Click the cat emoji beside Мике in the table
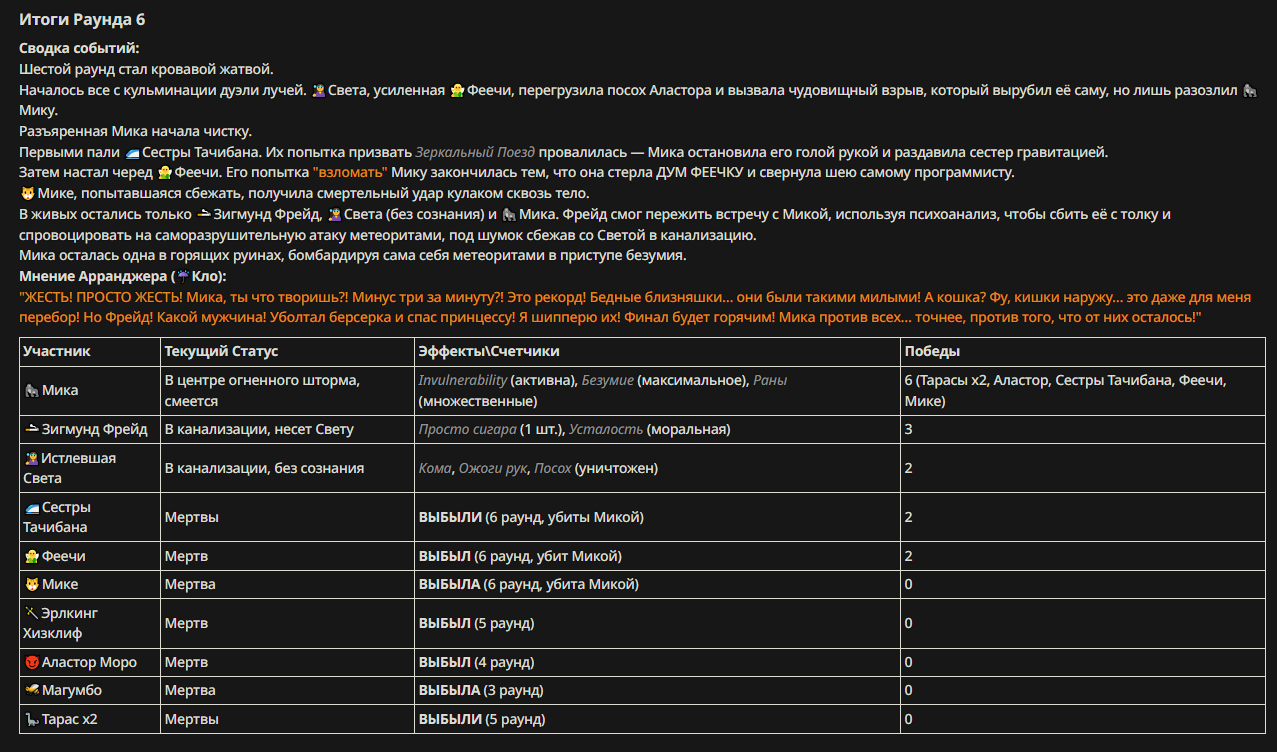This screenshot has height=752, width=1277. point(31,584)
